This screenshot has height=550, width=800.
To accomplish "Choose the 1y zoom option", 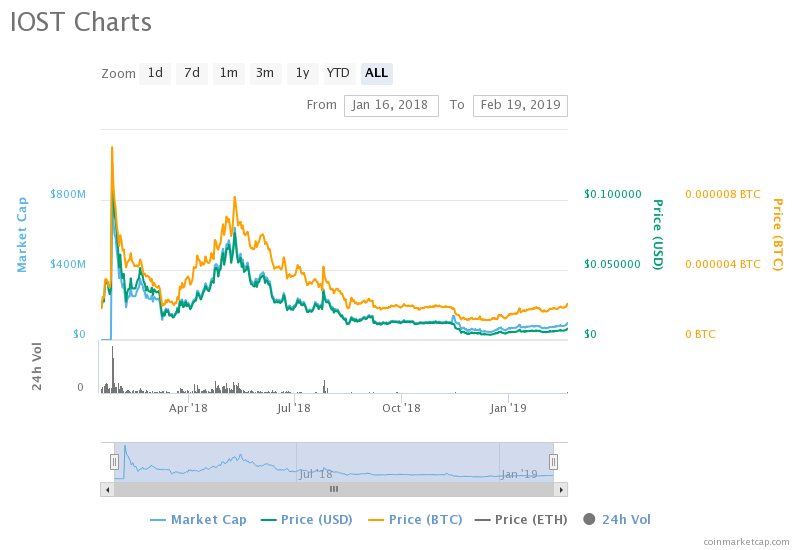I will (303, 73).
